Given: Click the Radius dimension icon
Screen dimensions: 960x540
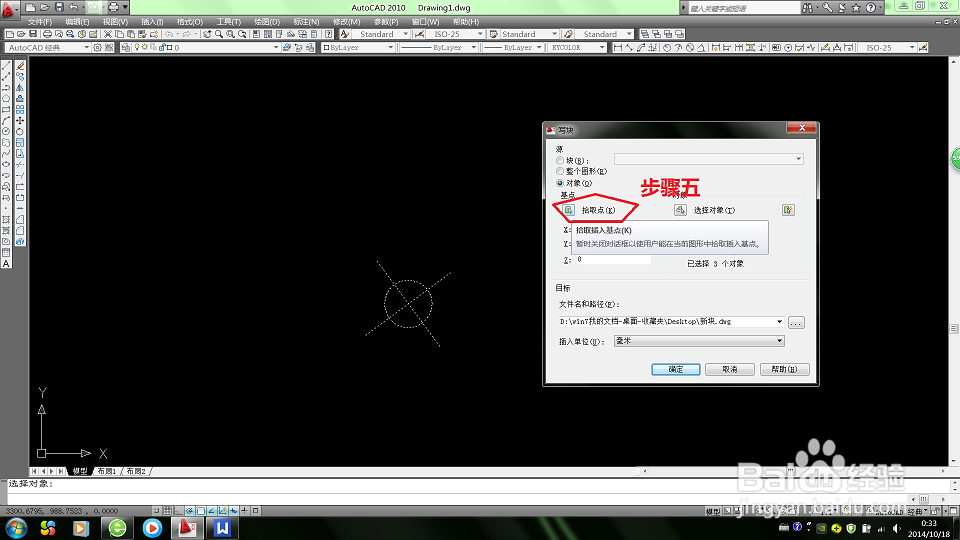Looking at the screenshot, I should pyautogui.click(x=667, y=47).
